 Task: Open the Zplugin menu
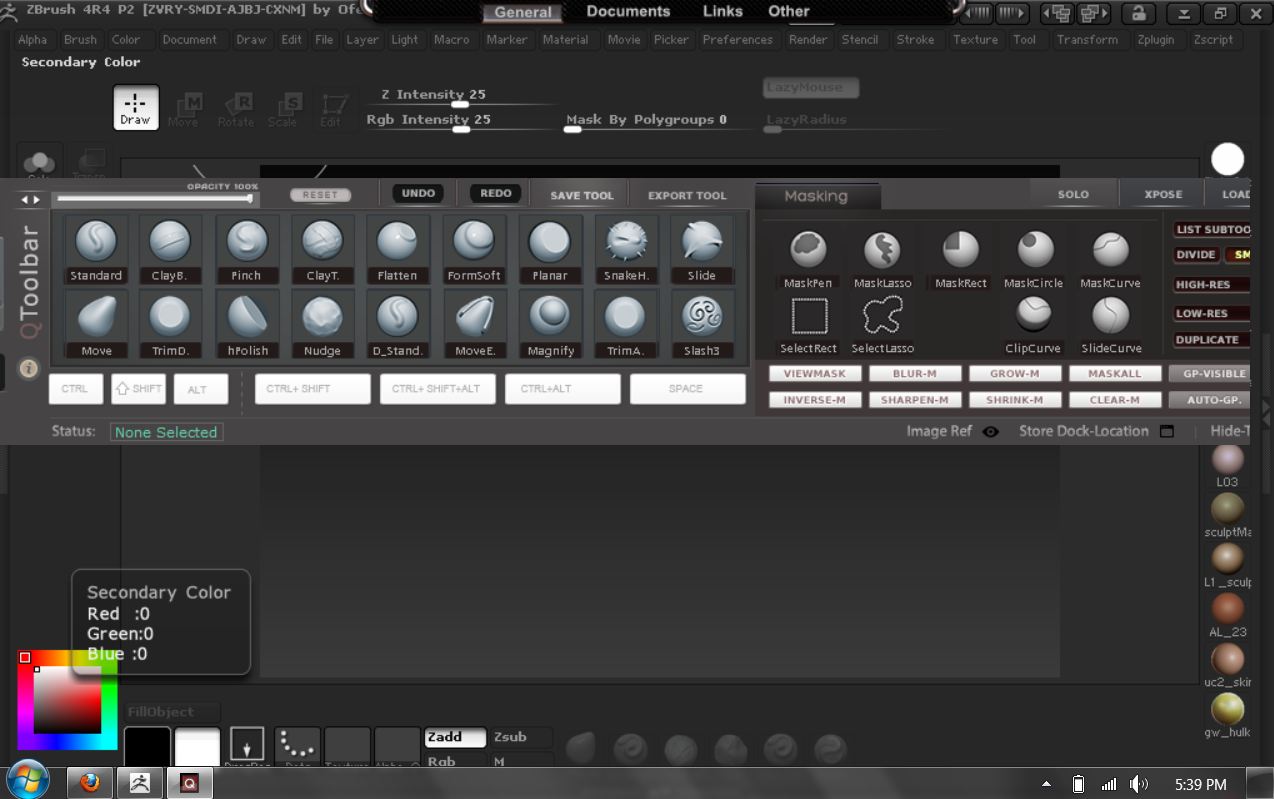tap(1155, 40)
